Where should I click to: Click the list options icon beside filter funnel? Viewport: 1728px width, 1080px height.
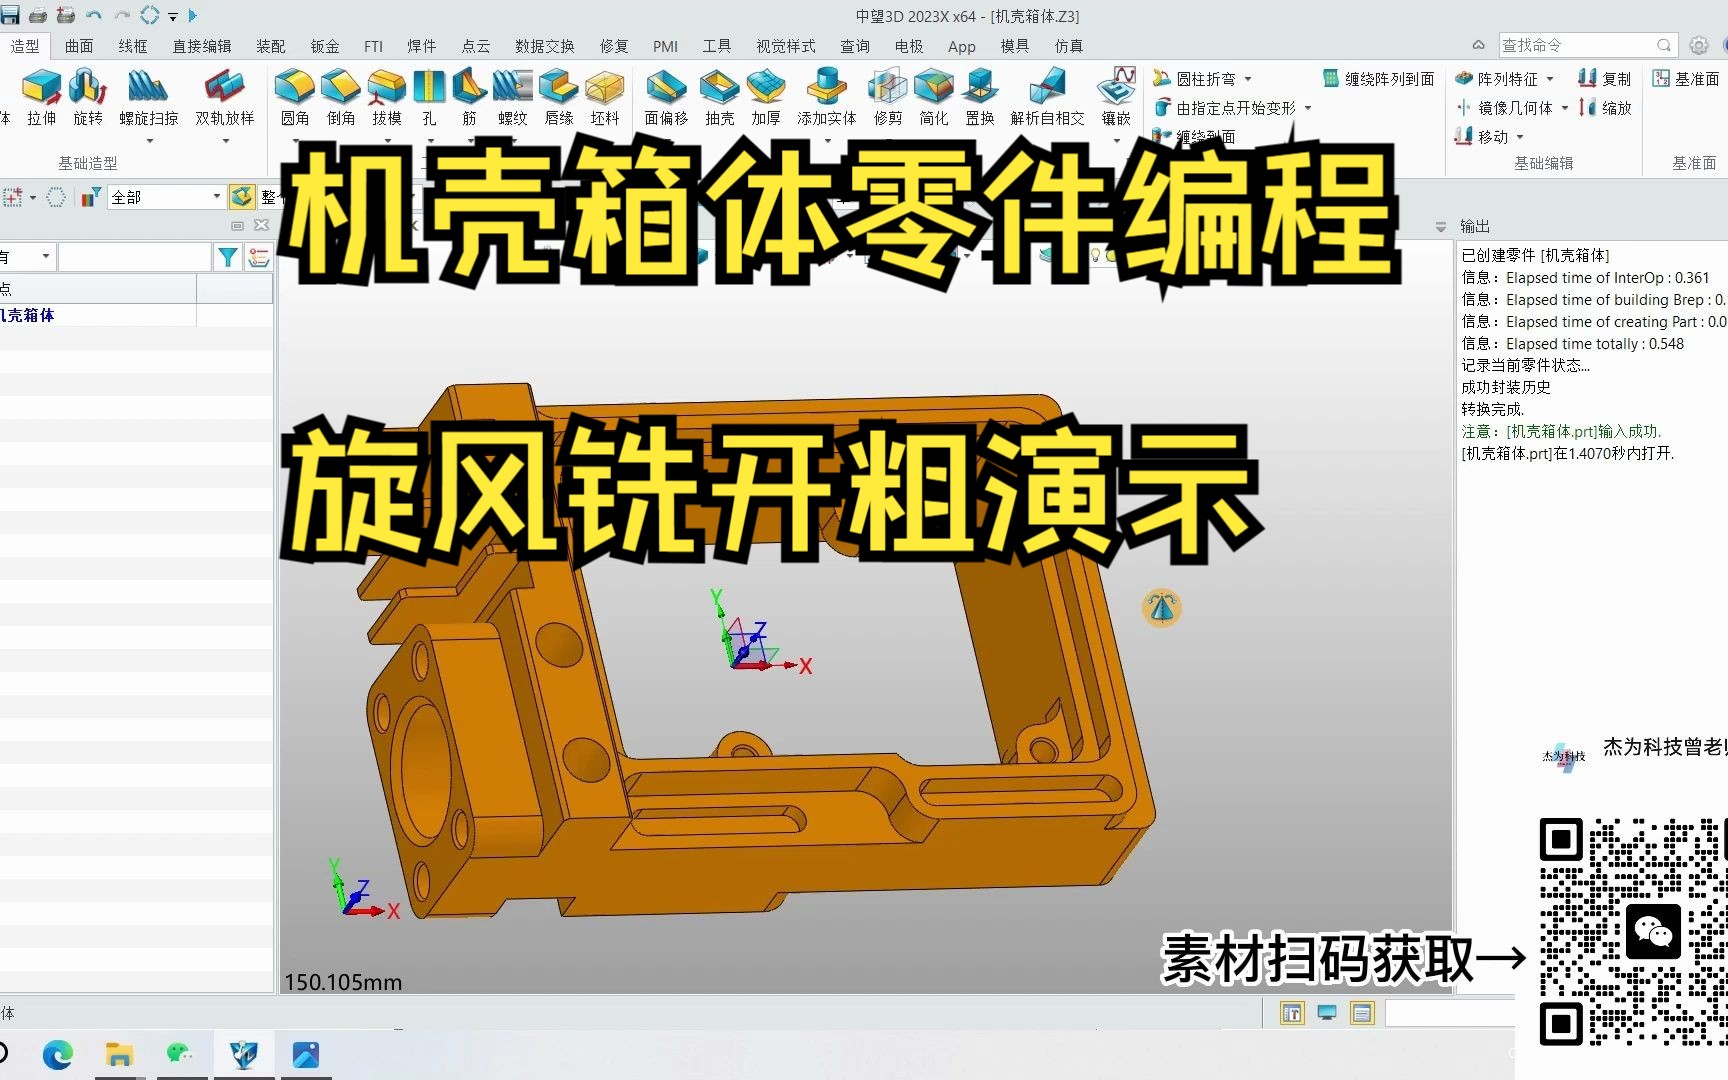pos(259,257)
